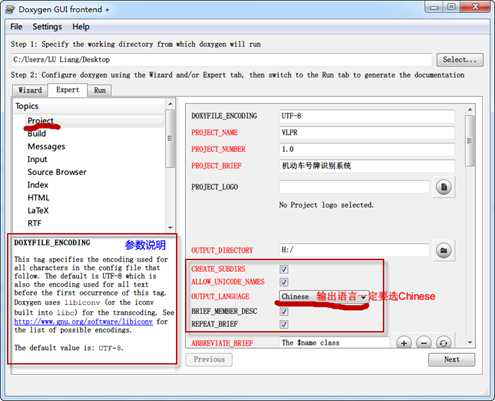Image resolution: width=495 pixels, height=401 pixels.
Task: Click the DOXYFILE_ENCODING field with UTF-8
Action: point(367,116)
